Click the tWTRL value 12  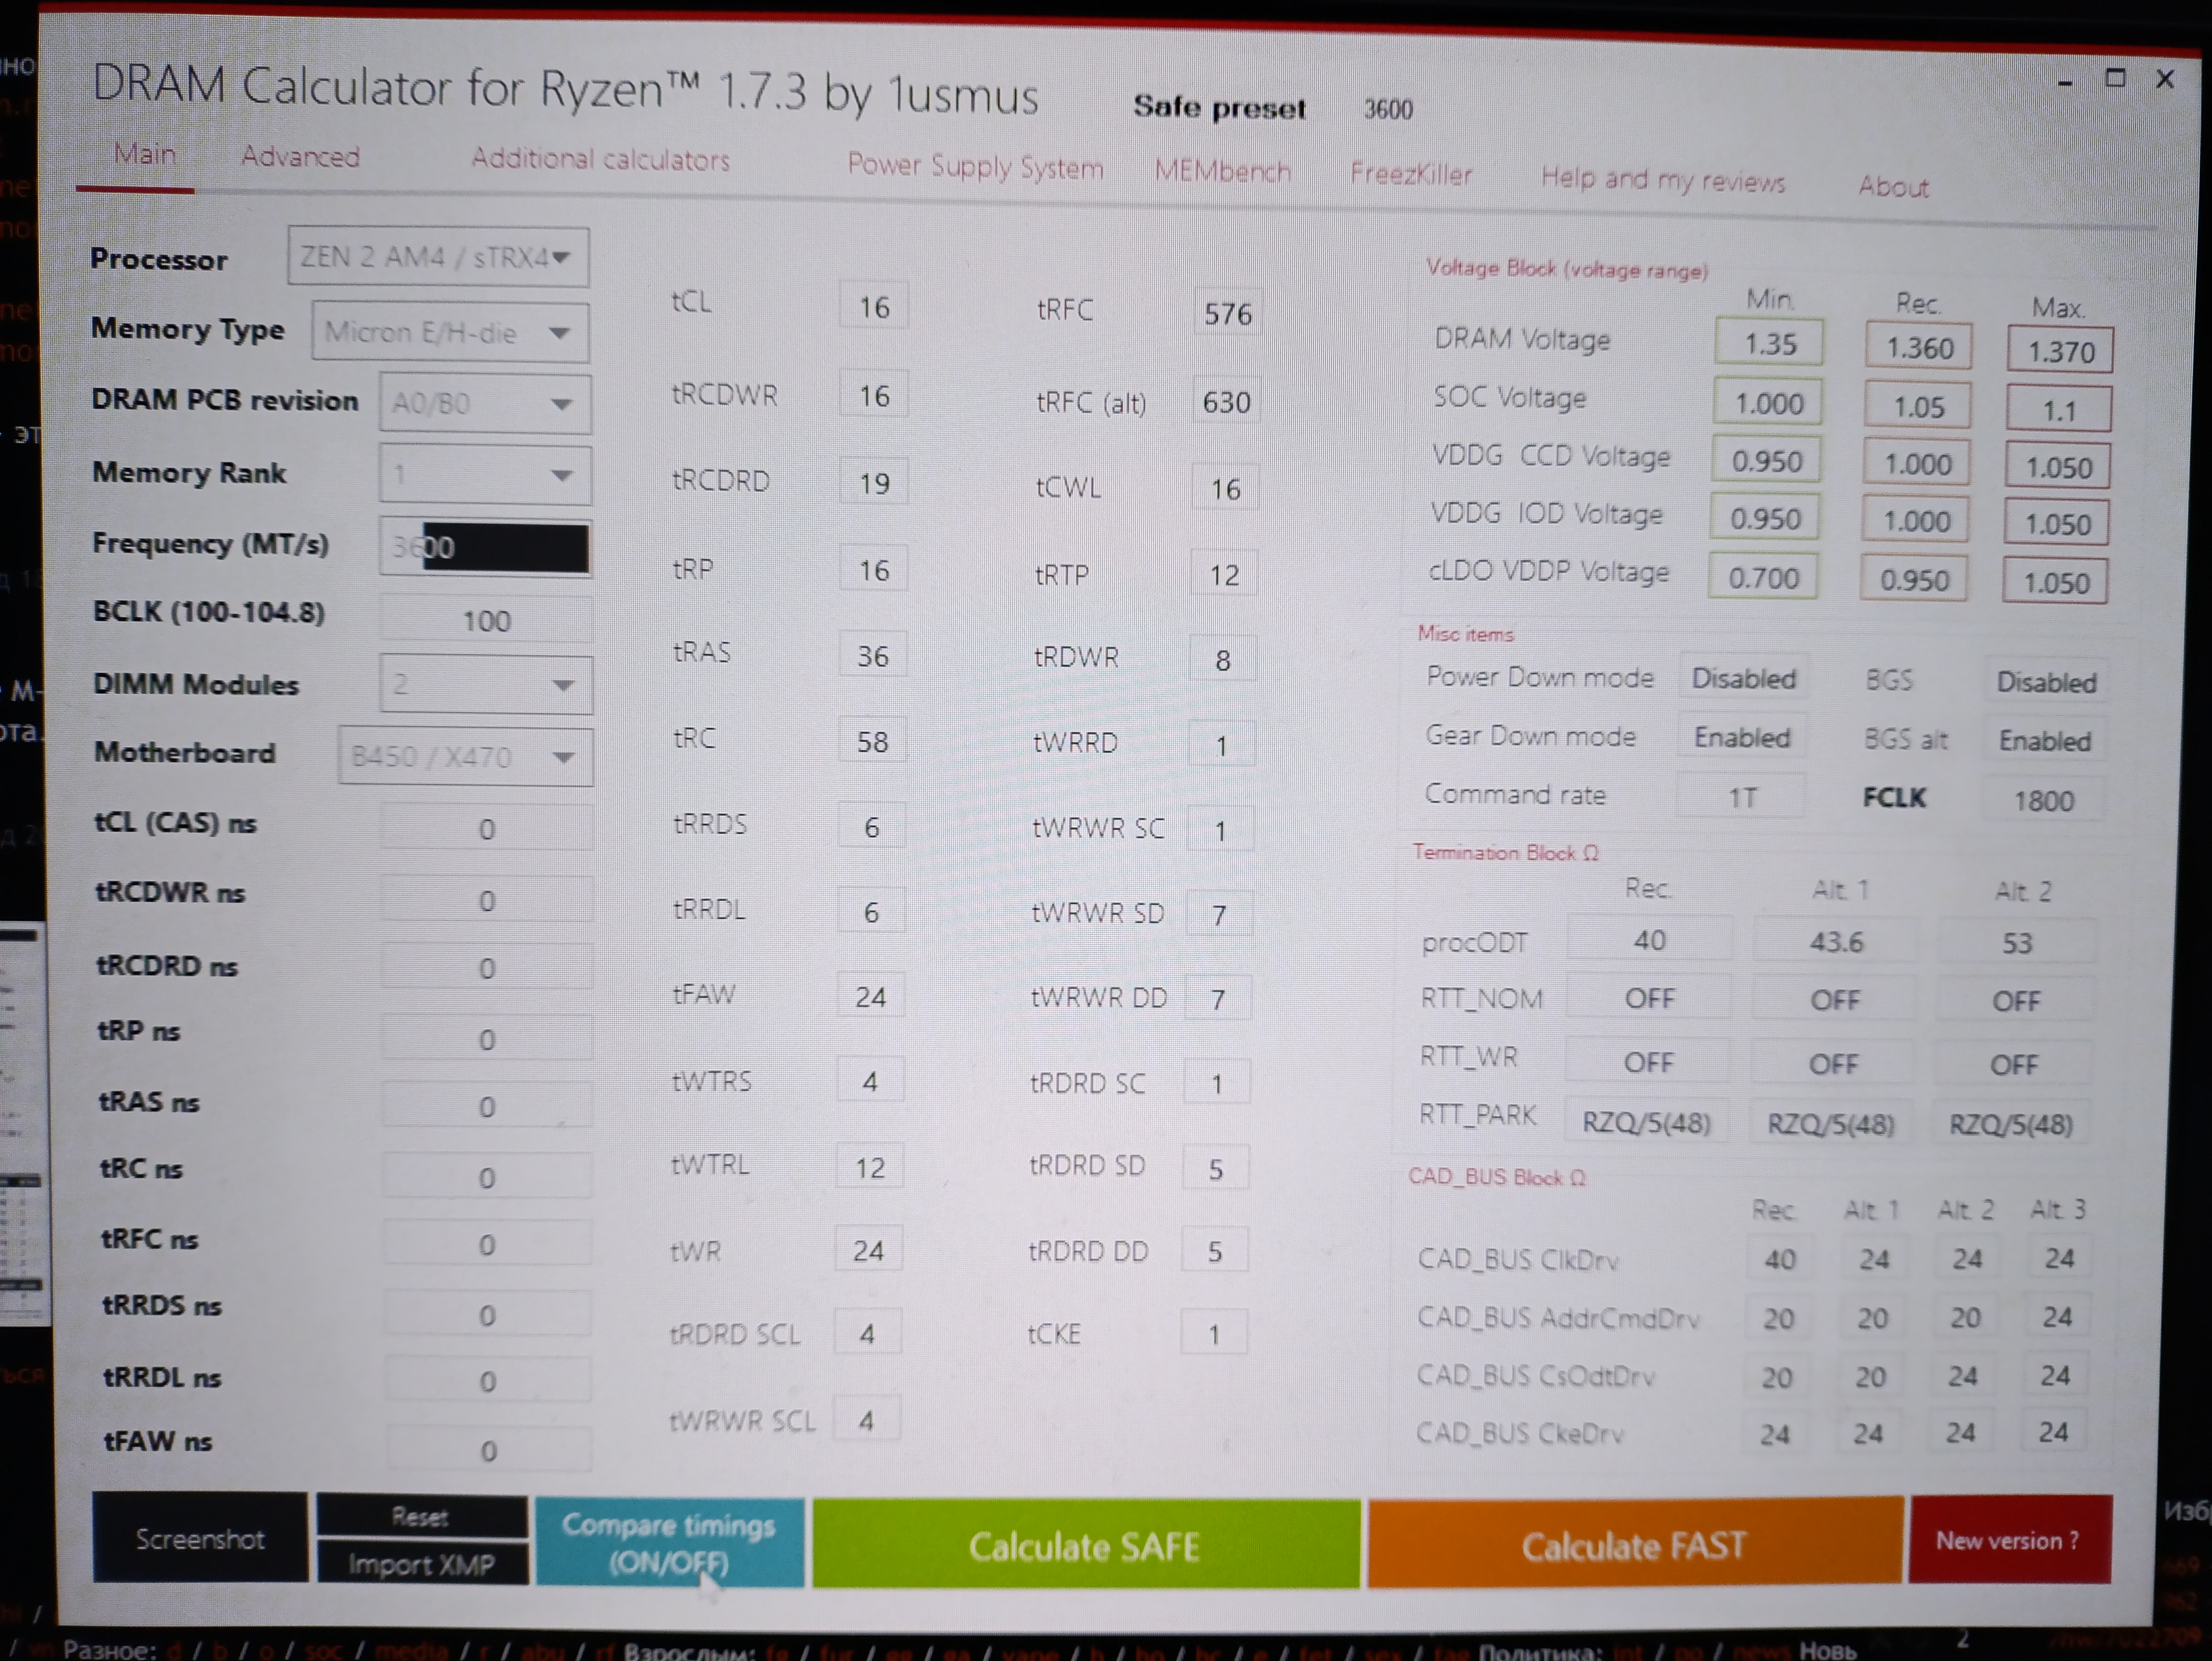coord(869,1166)
